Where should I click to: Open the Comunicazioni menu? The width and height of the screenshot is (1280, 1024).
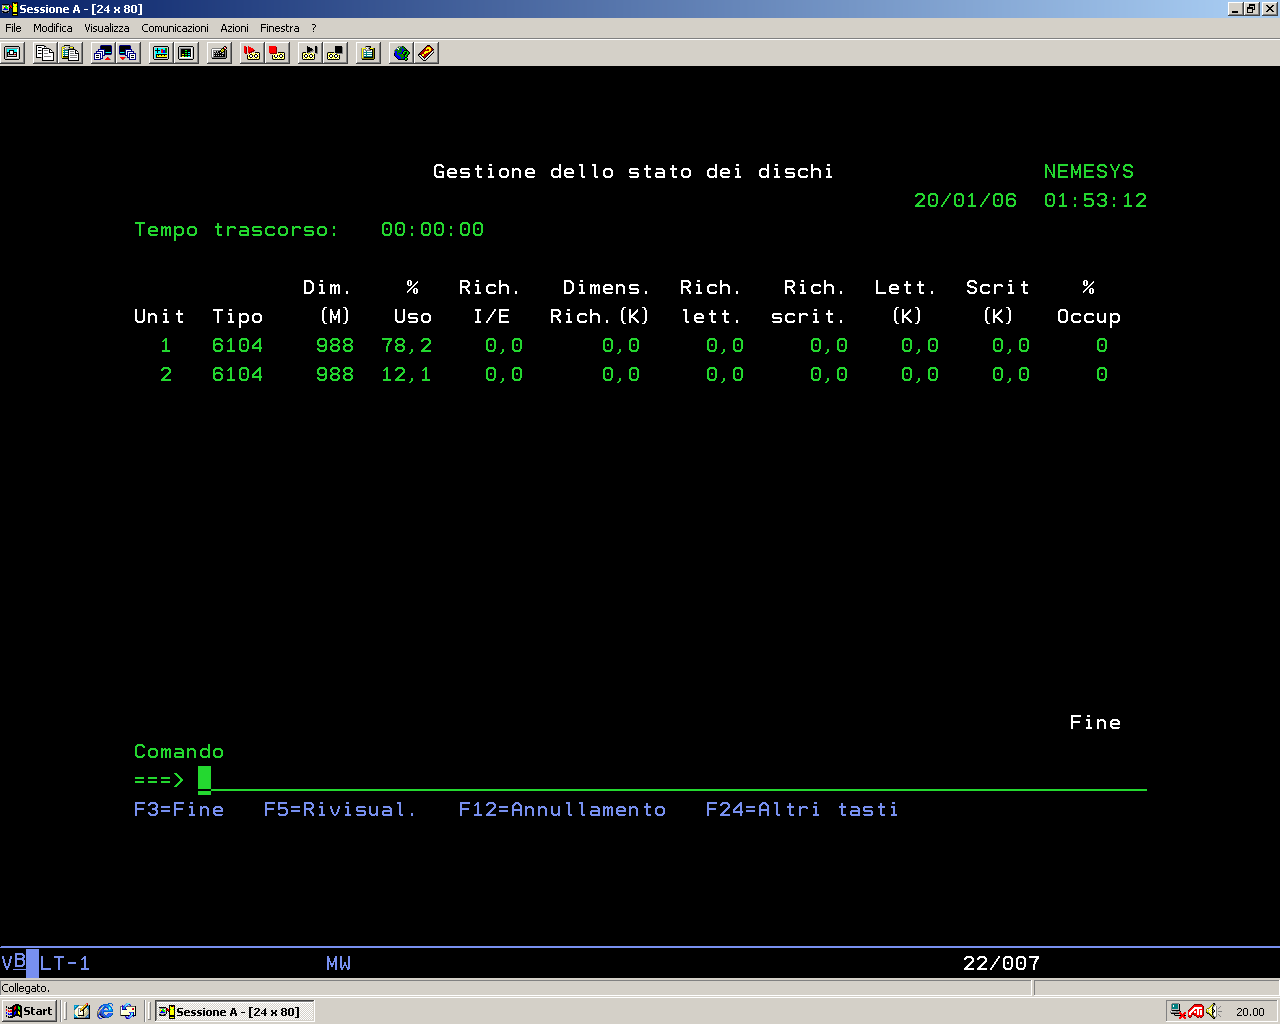175,28
